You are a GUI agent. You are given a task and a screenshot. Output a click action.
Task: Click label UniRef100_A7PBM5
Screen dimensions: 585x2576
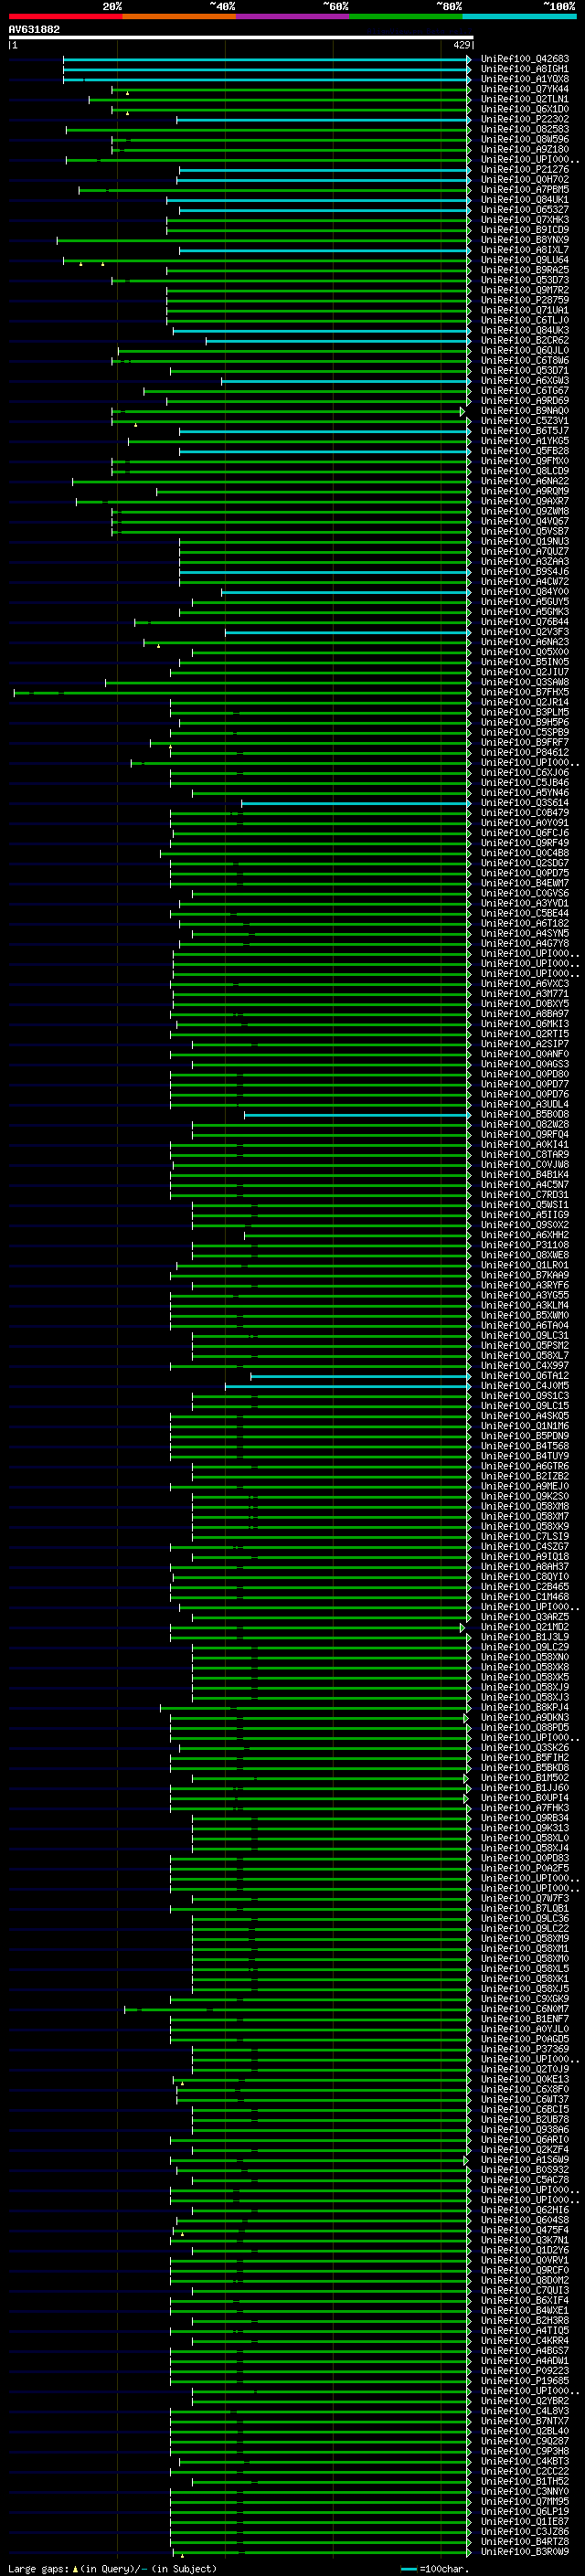click(x=525, y=190)
